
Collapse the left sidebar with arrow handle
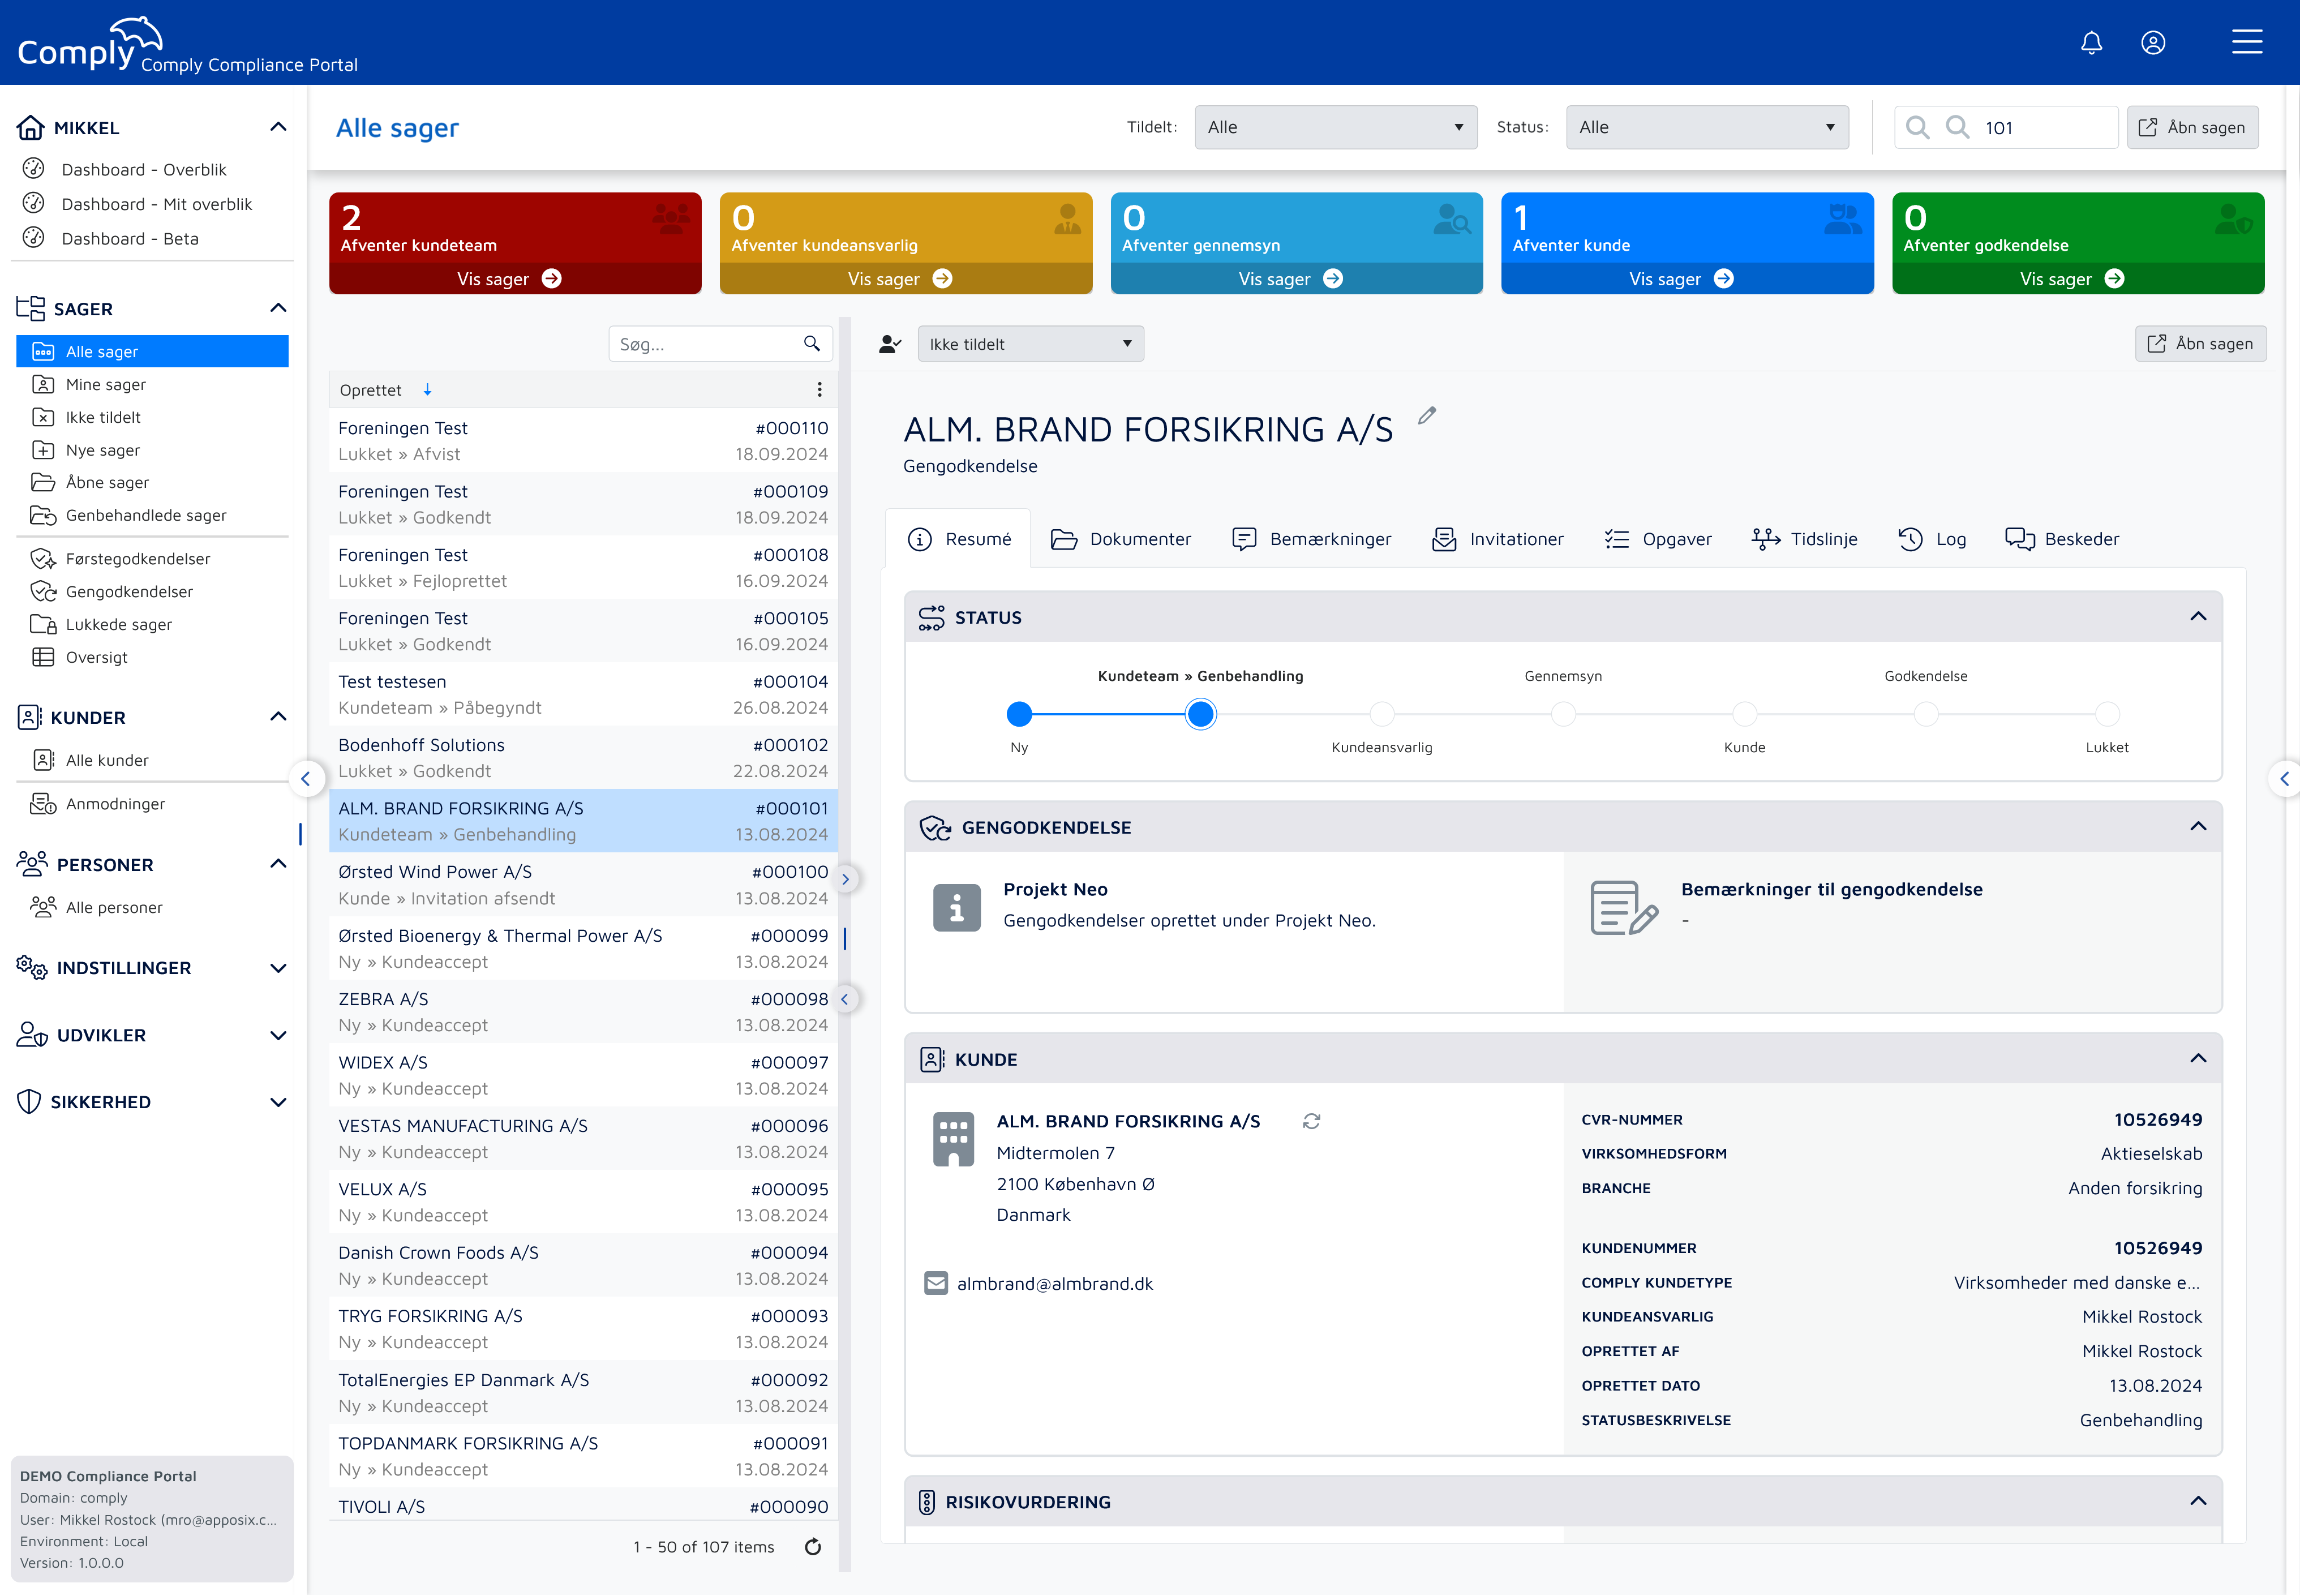point(306,779)
